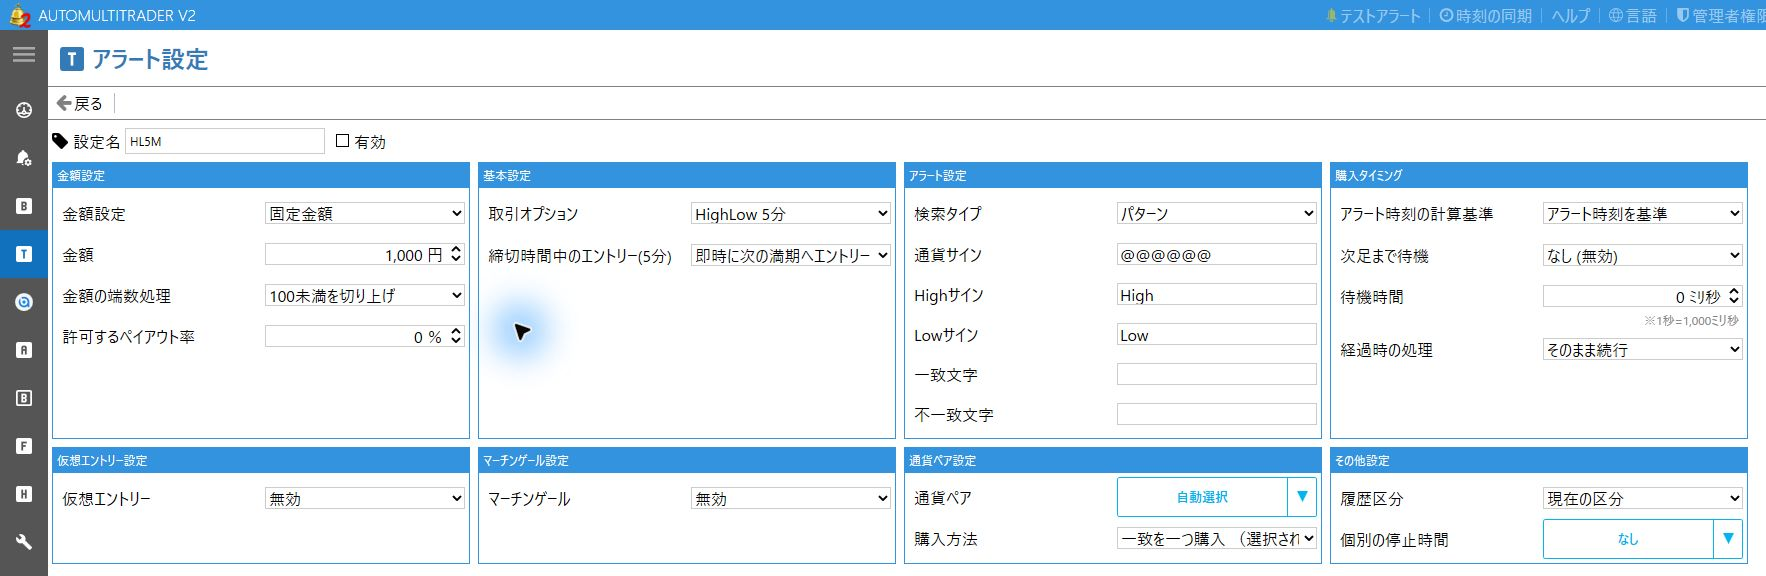Click the empty 不一致文字 input field
Viewport: 1766px width, 576px height.
pos(1217,414)
